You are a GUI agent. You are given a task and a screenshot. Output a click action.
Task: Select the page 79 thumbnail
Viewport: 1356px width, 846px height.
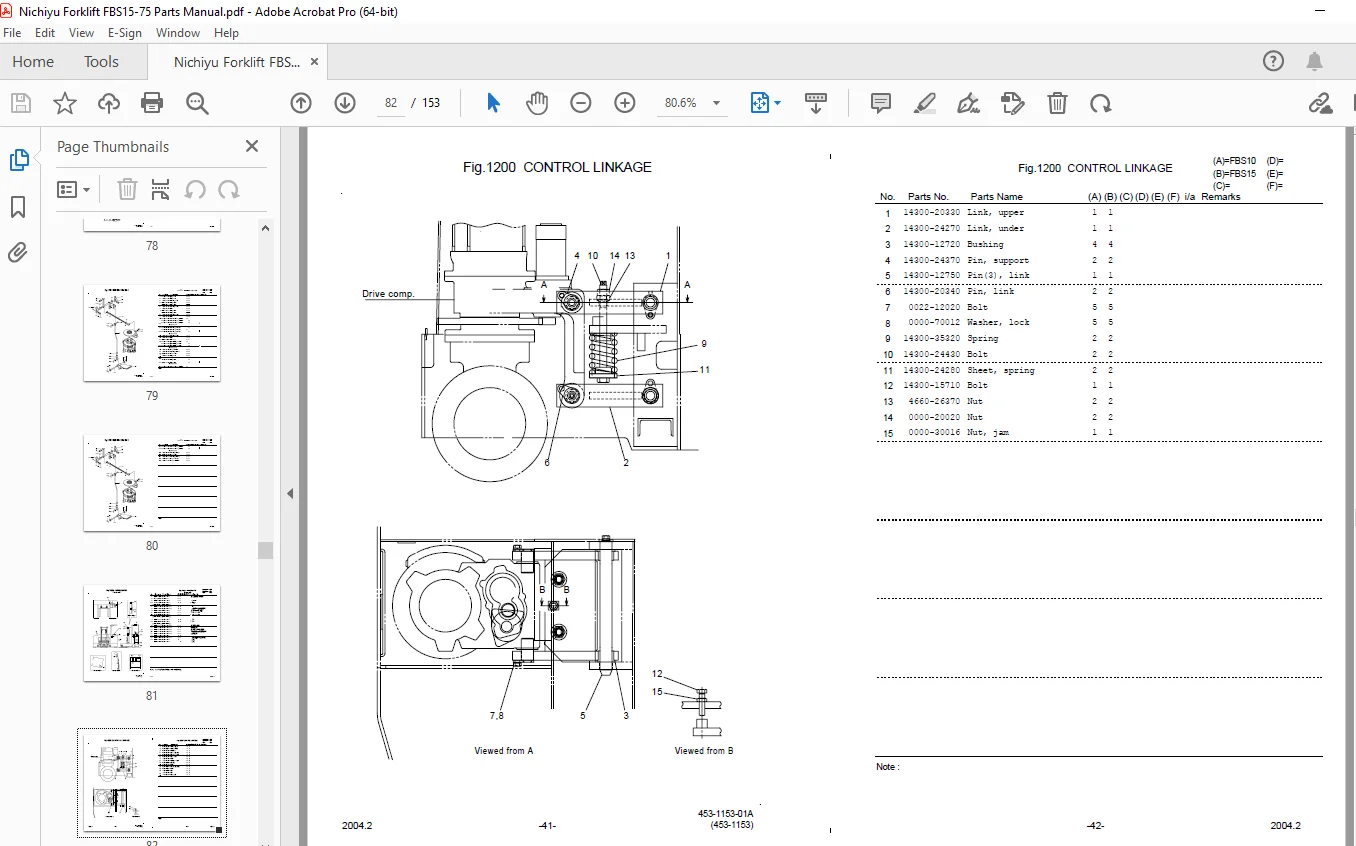tap(152, 333)
